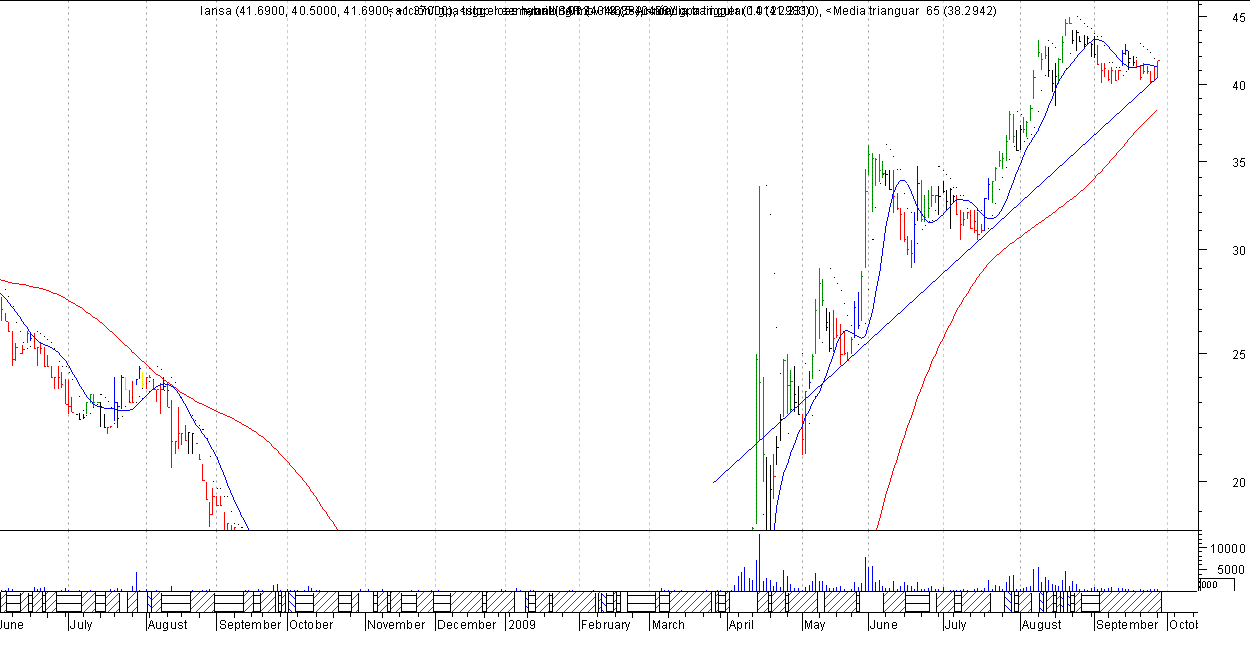The image size is (1250, 661).
Task: Click the 2009 year label
Action: click(x=523, y=625)
